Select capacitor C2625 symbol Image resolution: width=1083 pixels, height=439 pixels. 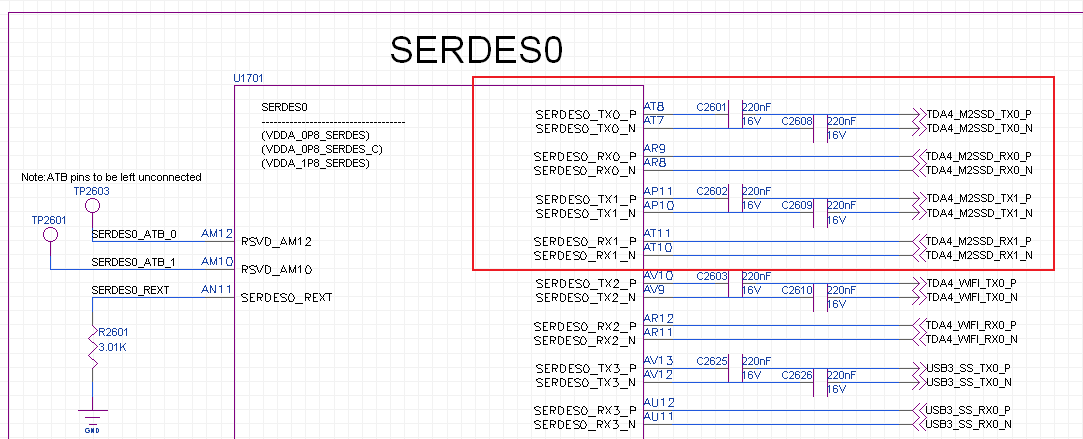click(x=734, y=368)
